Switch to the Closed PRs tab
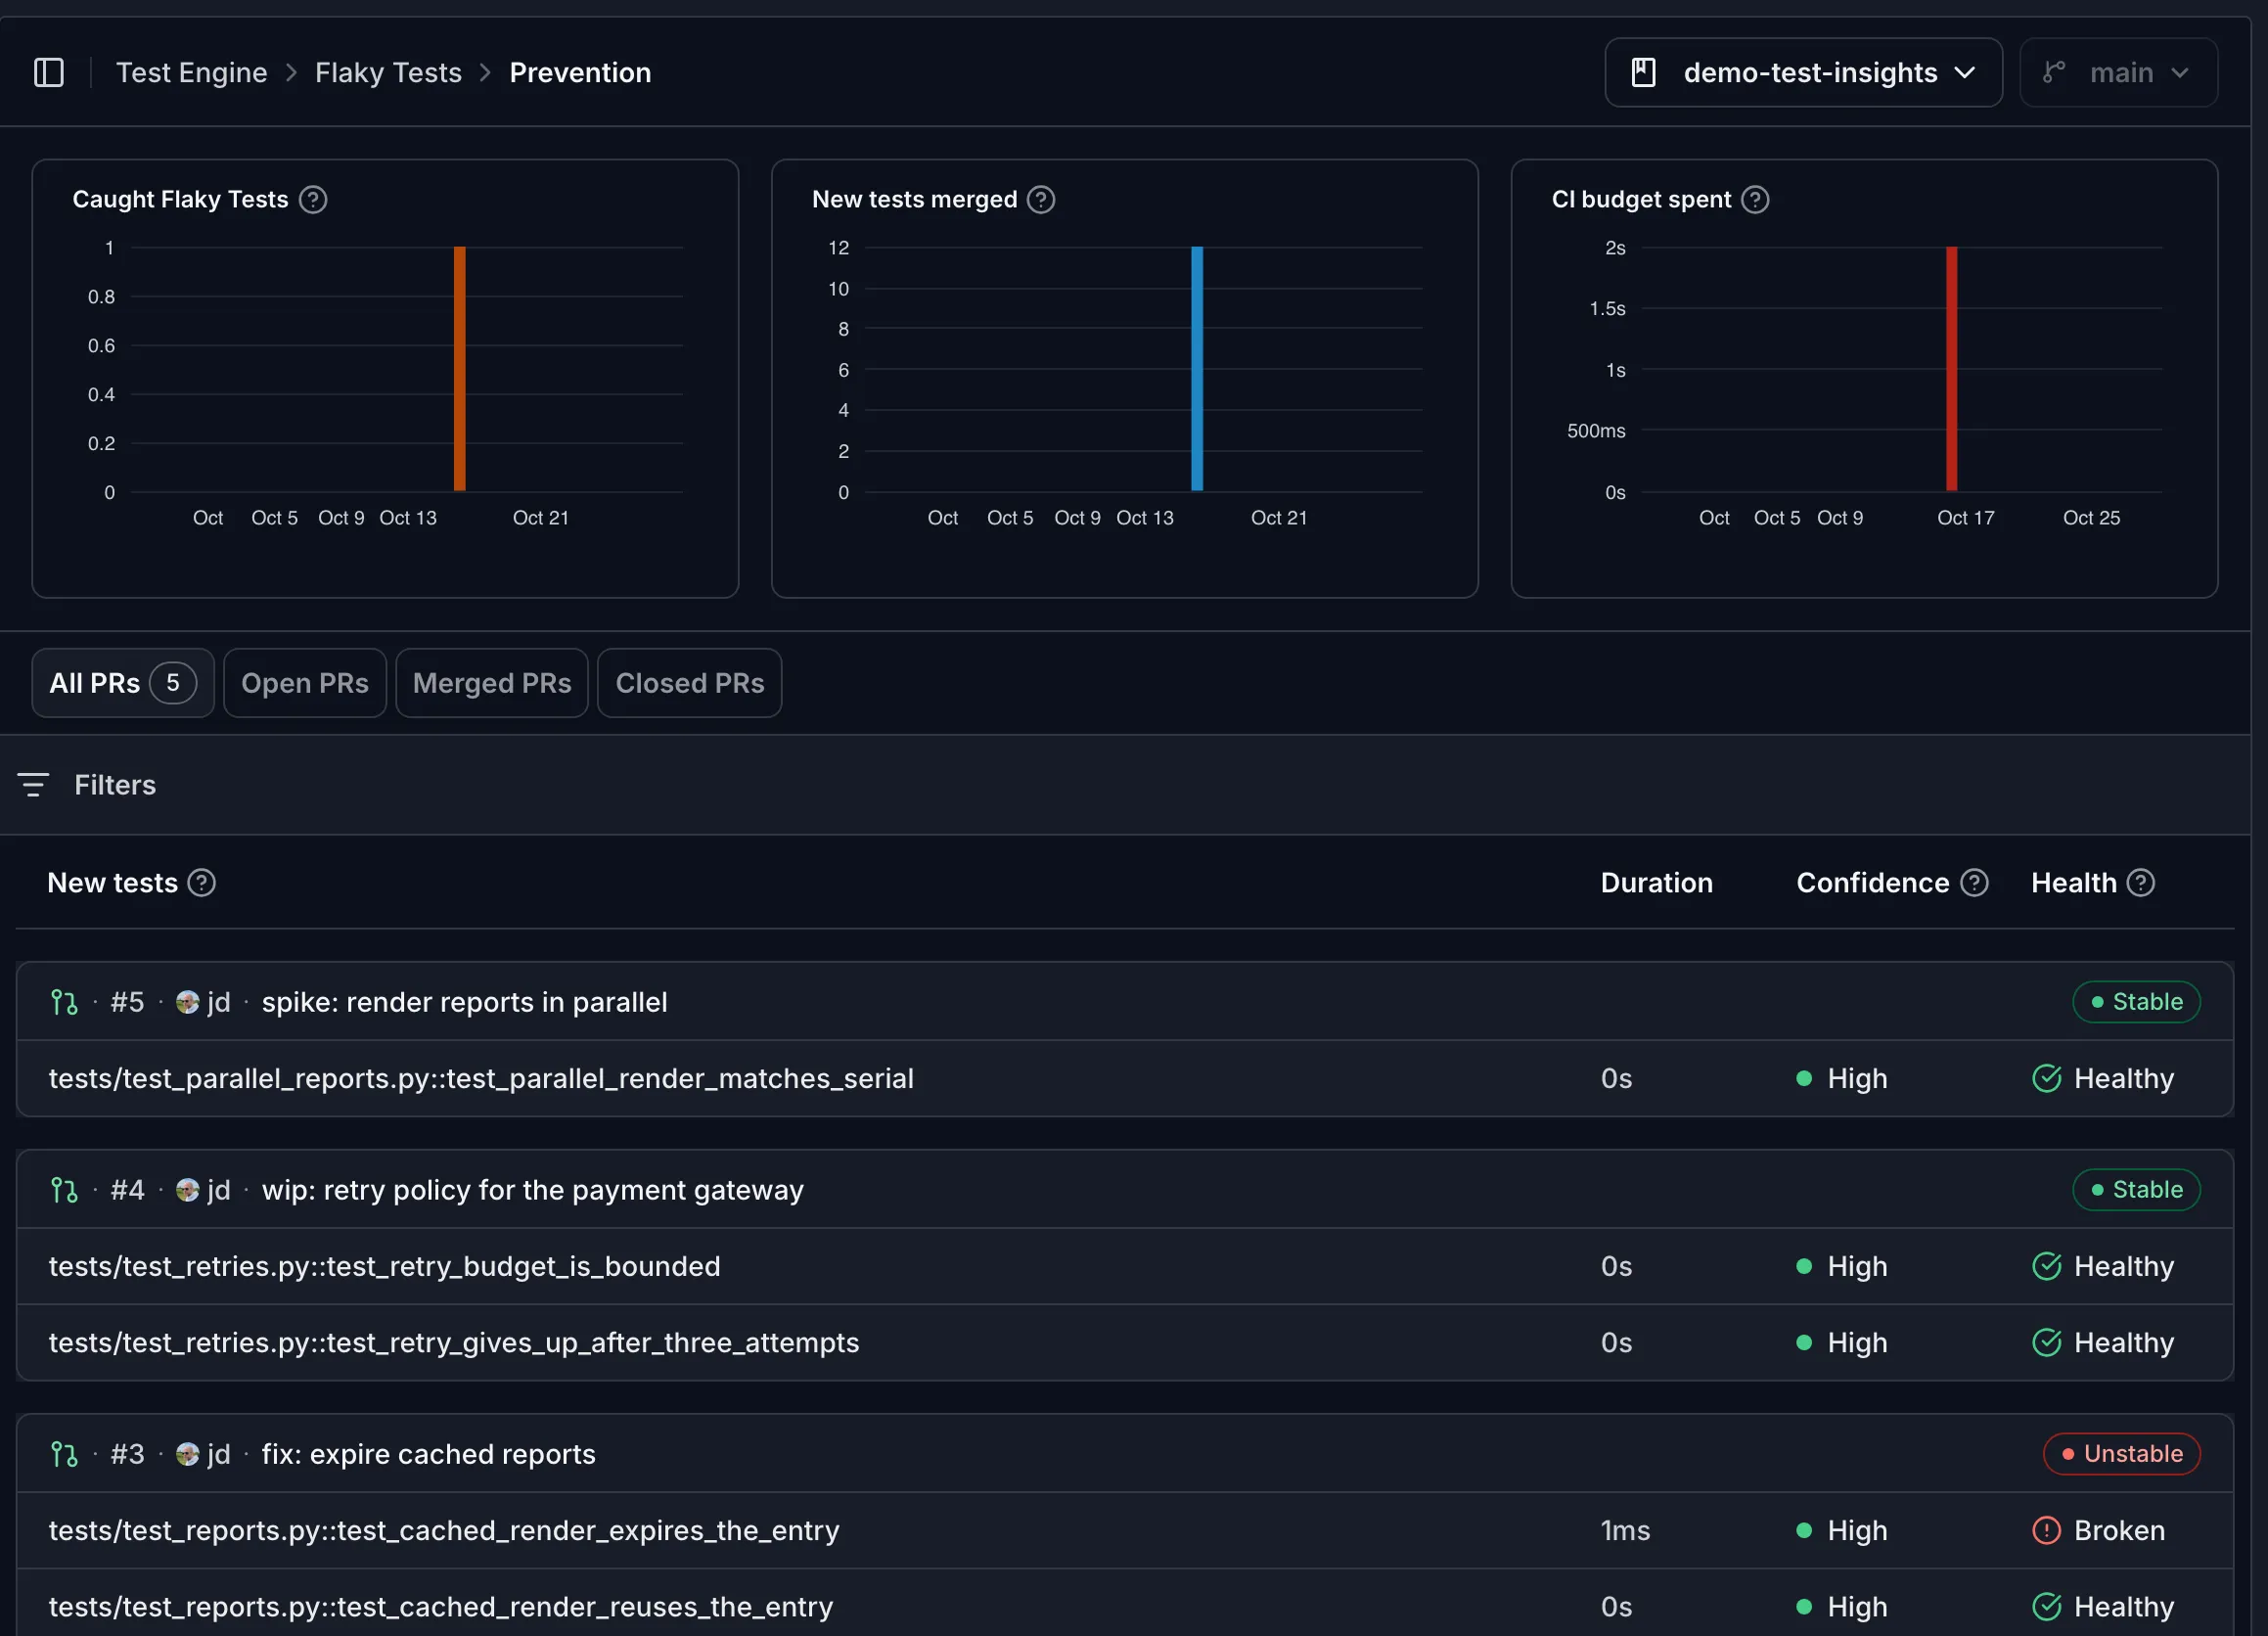The width and height of the screenshot is (2268, 1636). (x=690, y=683)
